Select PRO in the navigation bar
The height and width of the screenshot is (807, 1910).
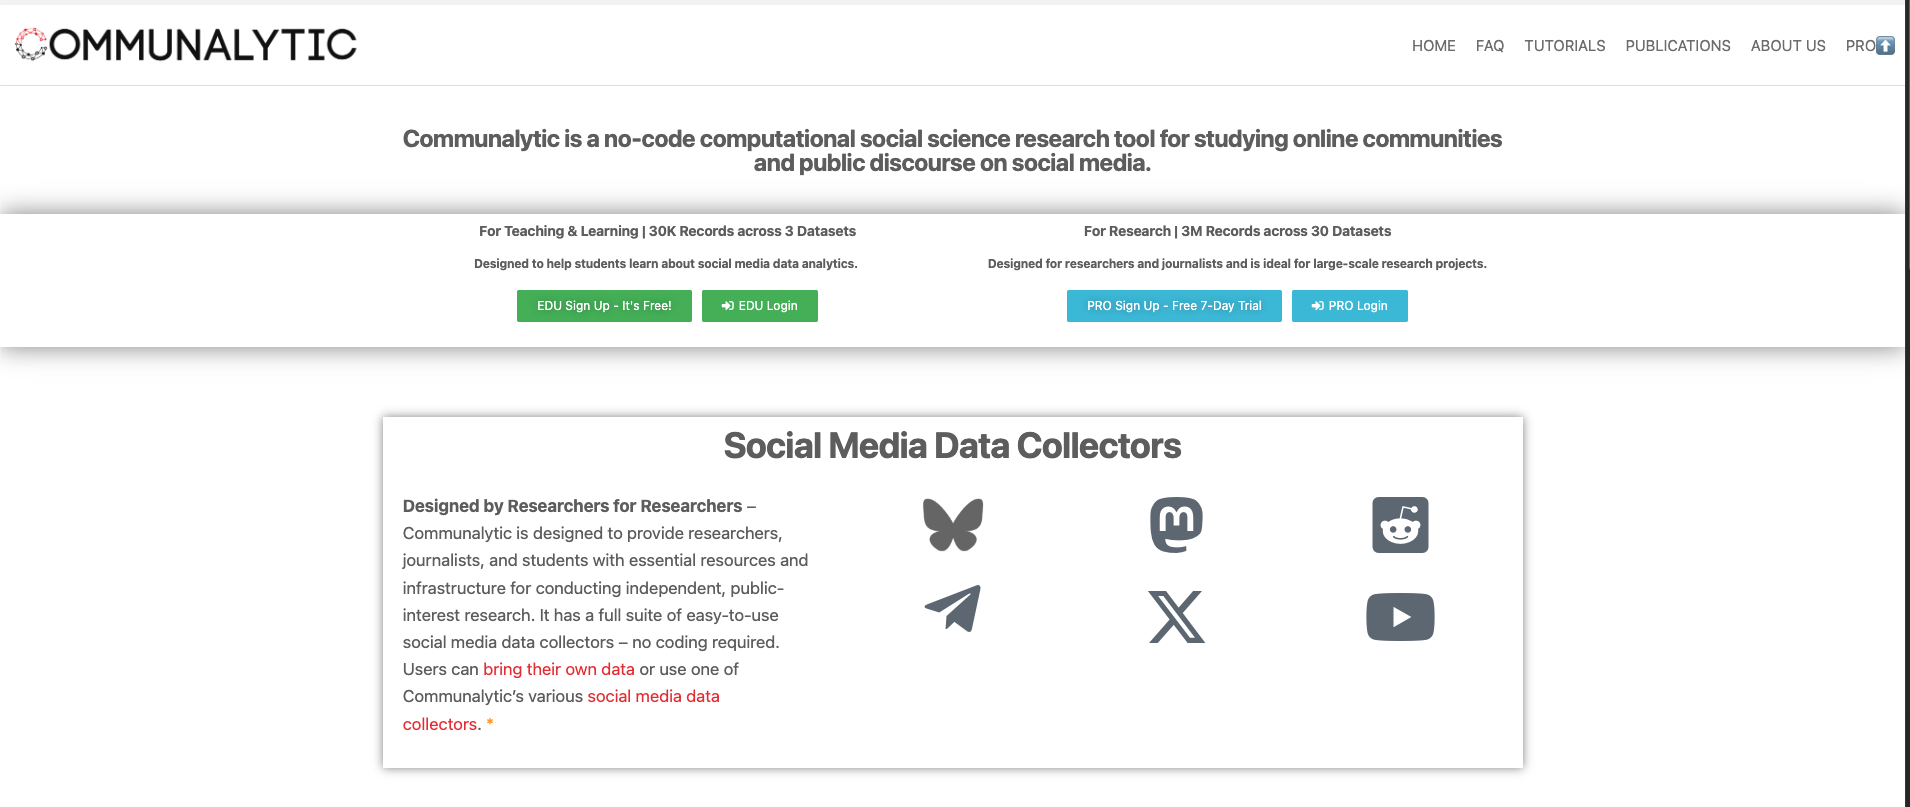[x=1859, y=46]
